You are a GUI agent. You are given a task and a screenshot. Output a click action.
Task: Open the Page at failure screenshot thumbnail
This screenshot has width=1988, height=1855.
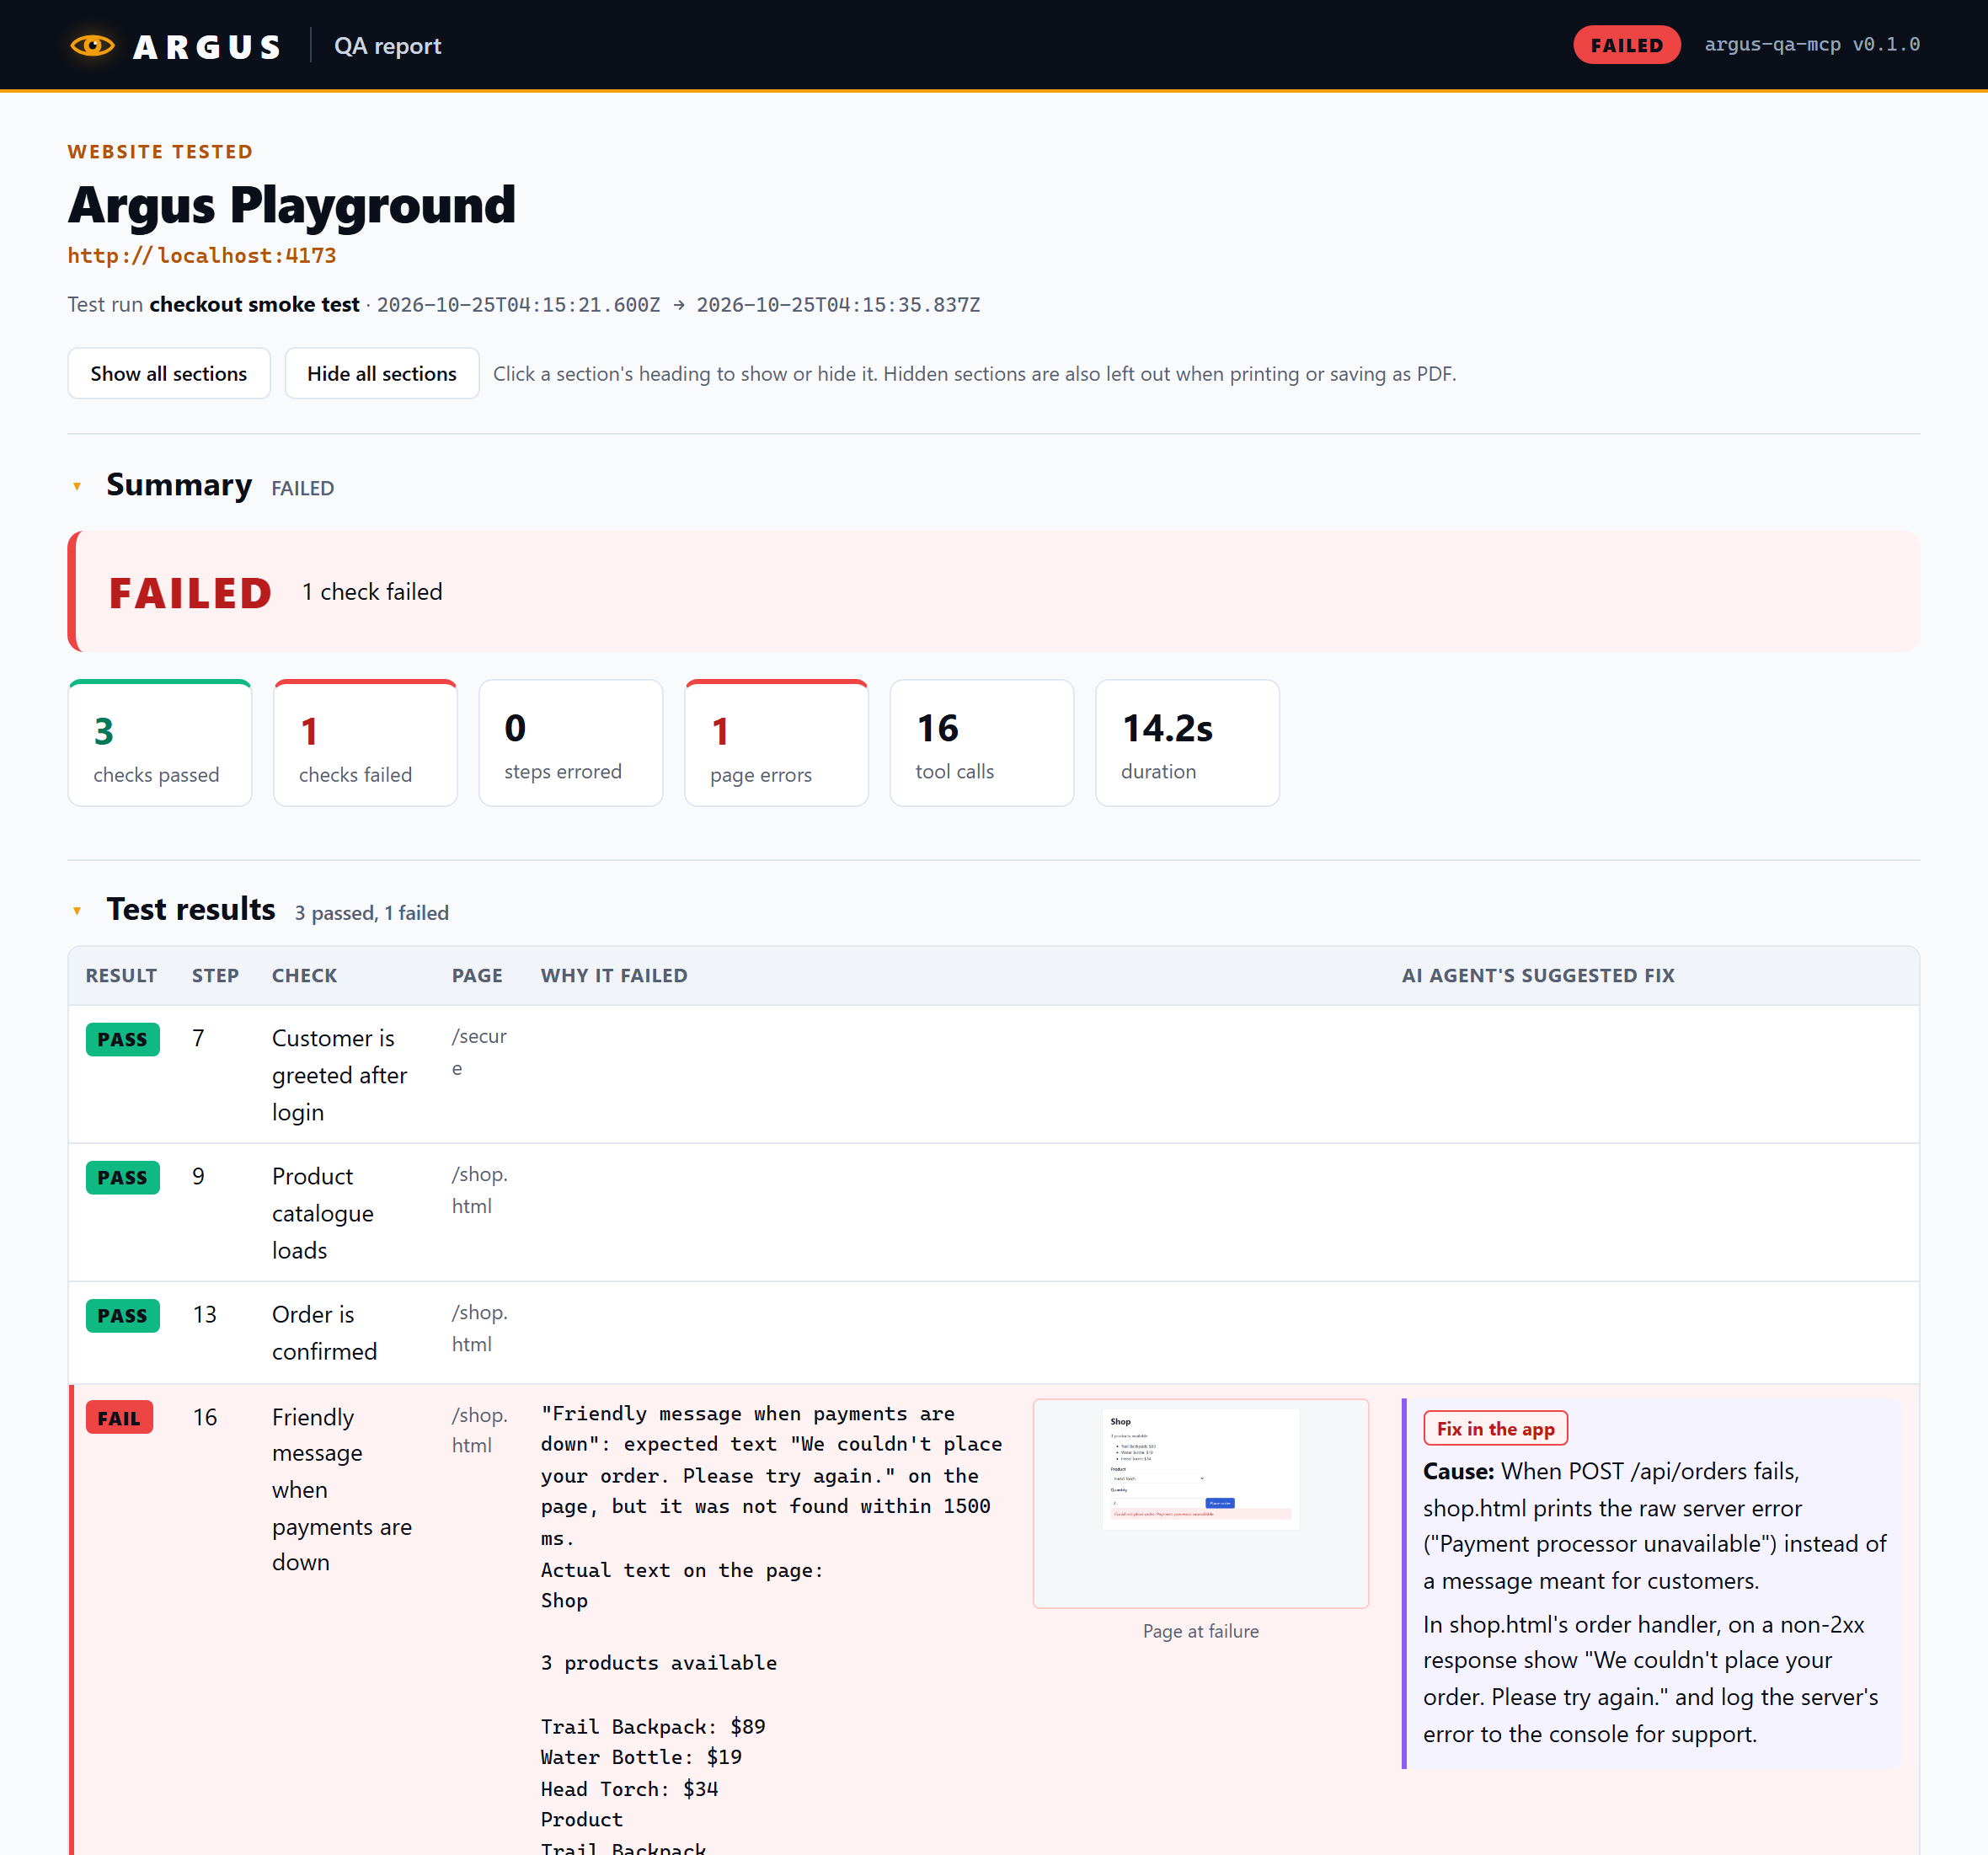coord(1200,1503)
